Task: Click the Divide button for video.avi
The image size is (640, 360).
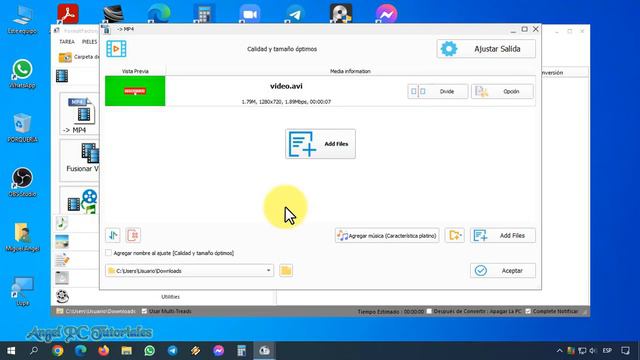Action: point(438,91)
